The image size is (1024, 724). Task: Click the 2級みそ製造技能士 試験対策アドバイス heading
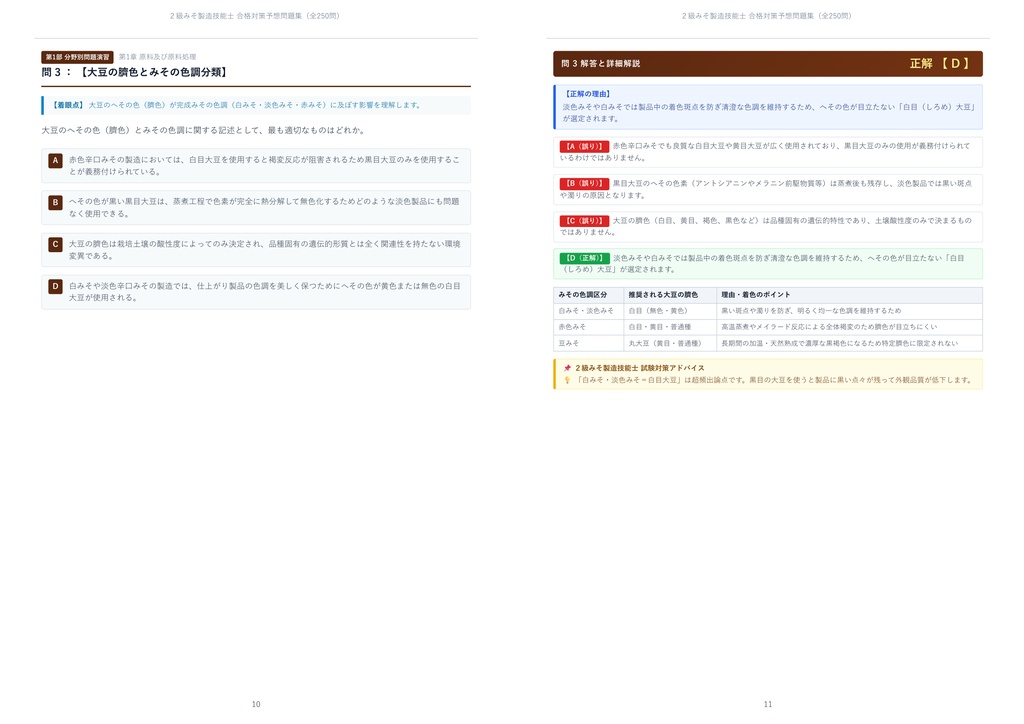tap(640, 368)
